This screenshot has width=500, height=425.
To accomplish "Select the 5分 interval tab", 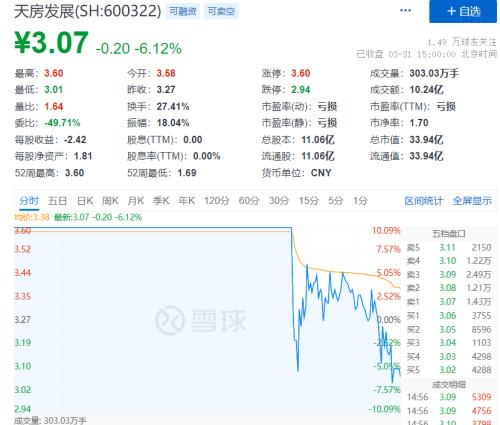I will pyautogui.click(x=336, y=201).
